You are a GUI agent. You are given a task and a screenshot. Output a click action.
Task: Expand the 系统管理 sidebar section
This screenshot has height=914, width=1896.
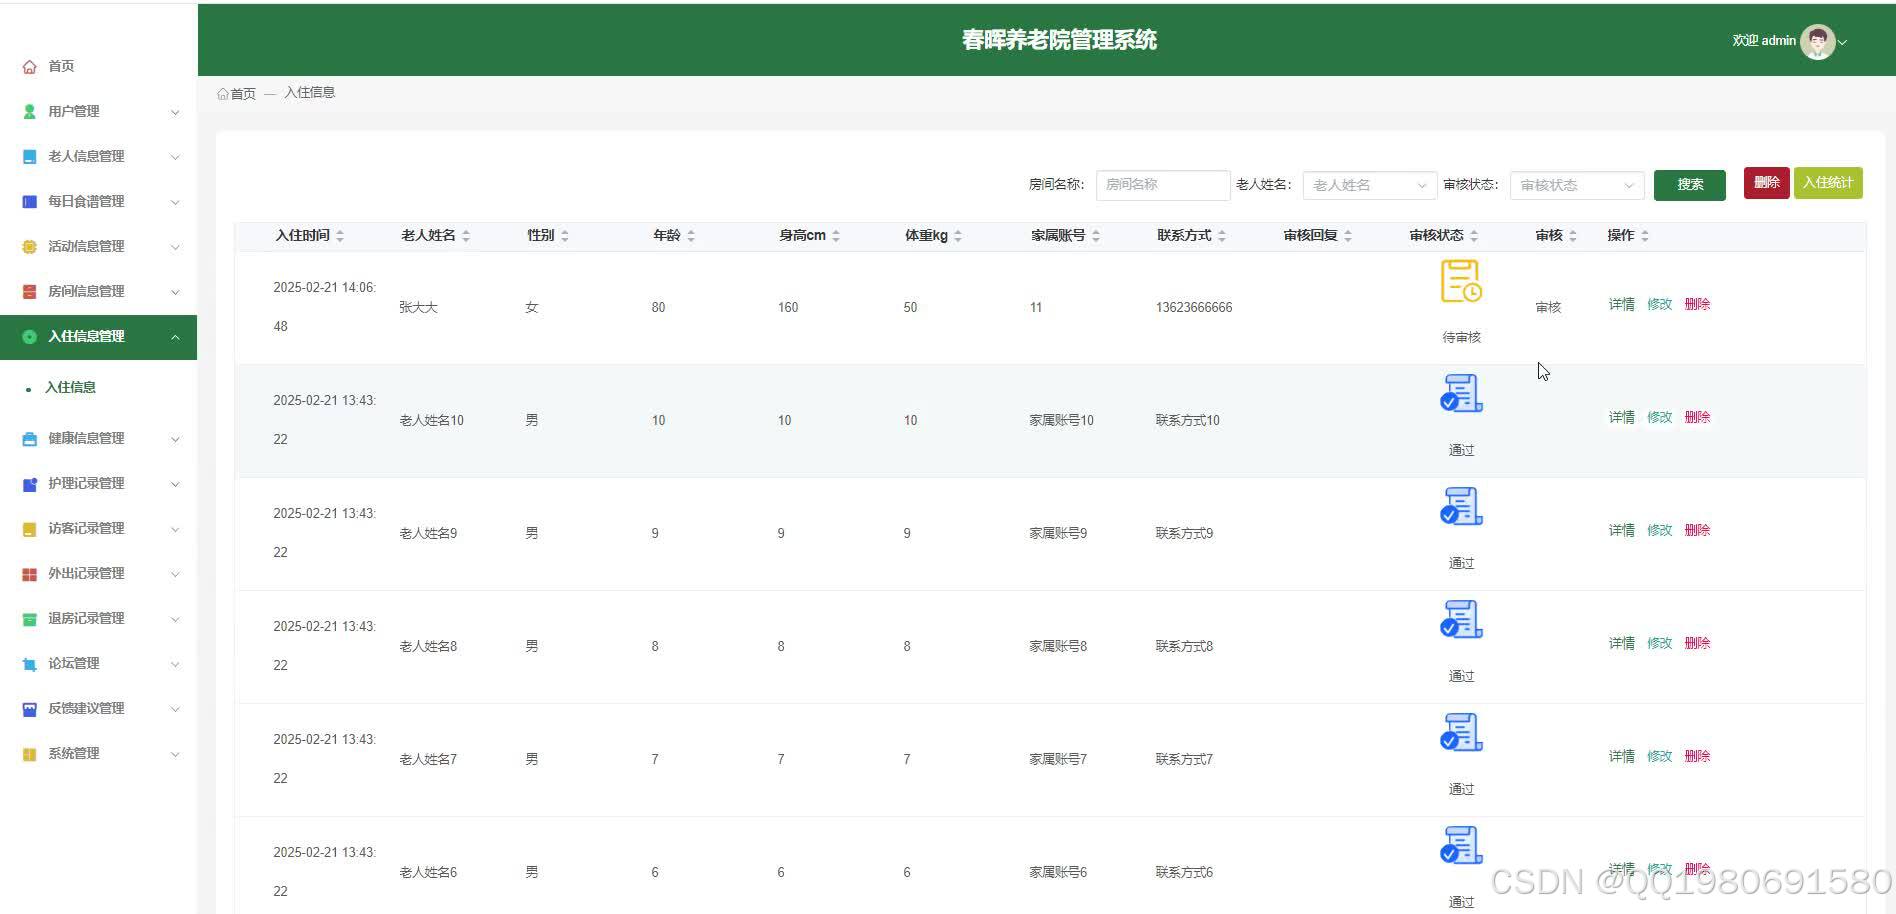29,753
